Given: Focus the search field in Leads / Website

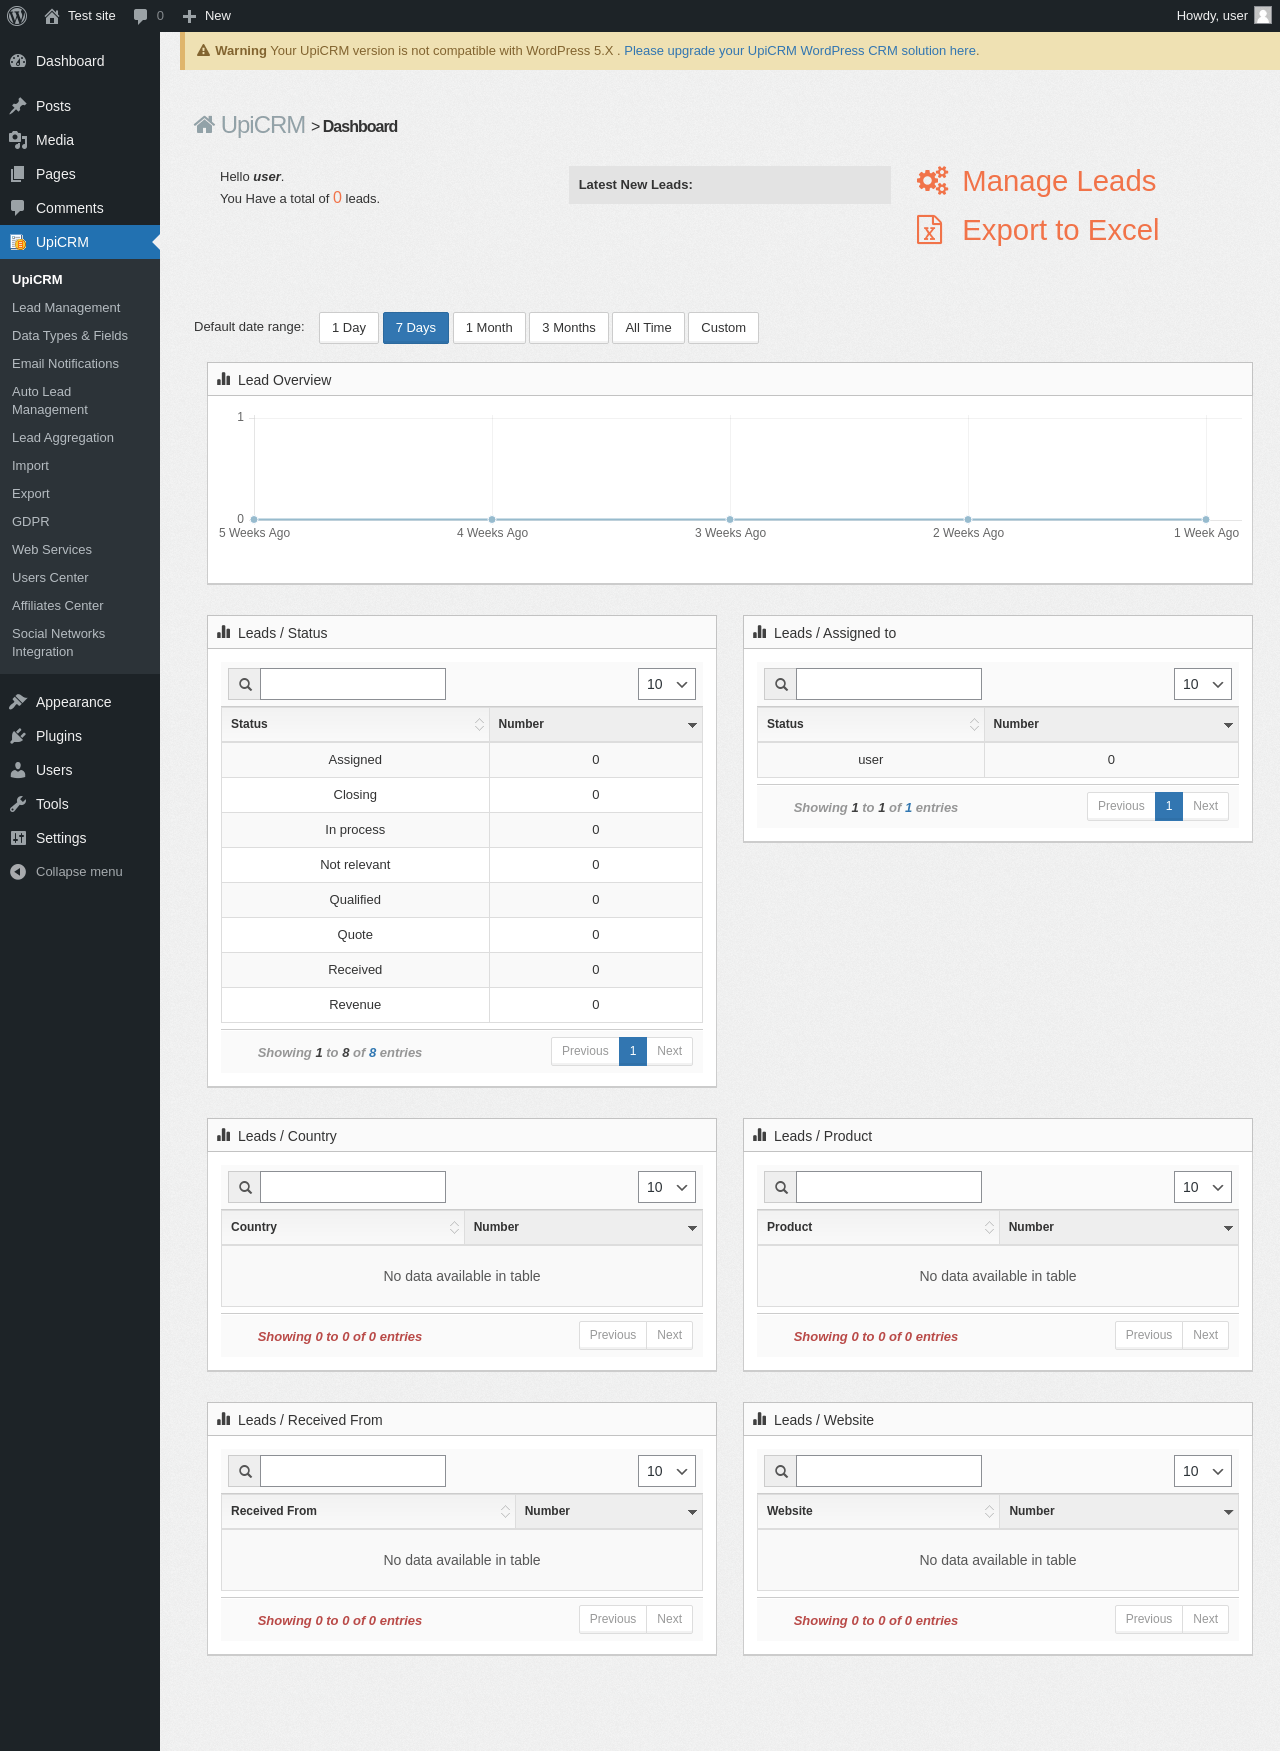Looking at the screenshot, I should point(889,1471).
